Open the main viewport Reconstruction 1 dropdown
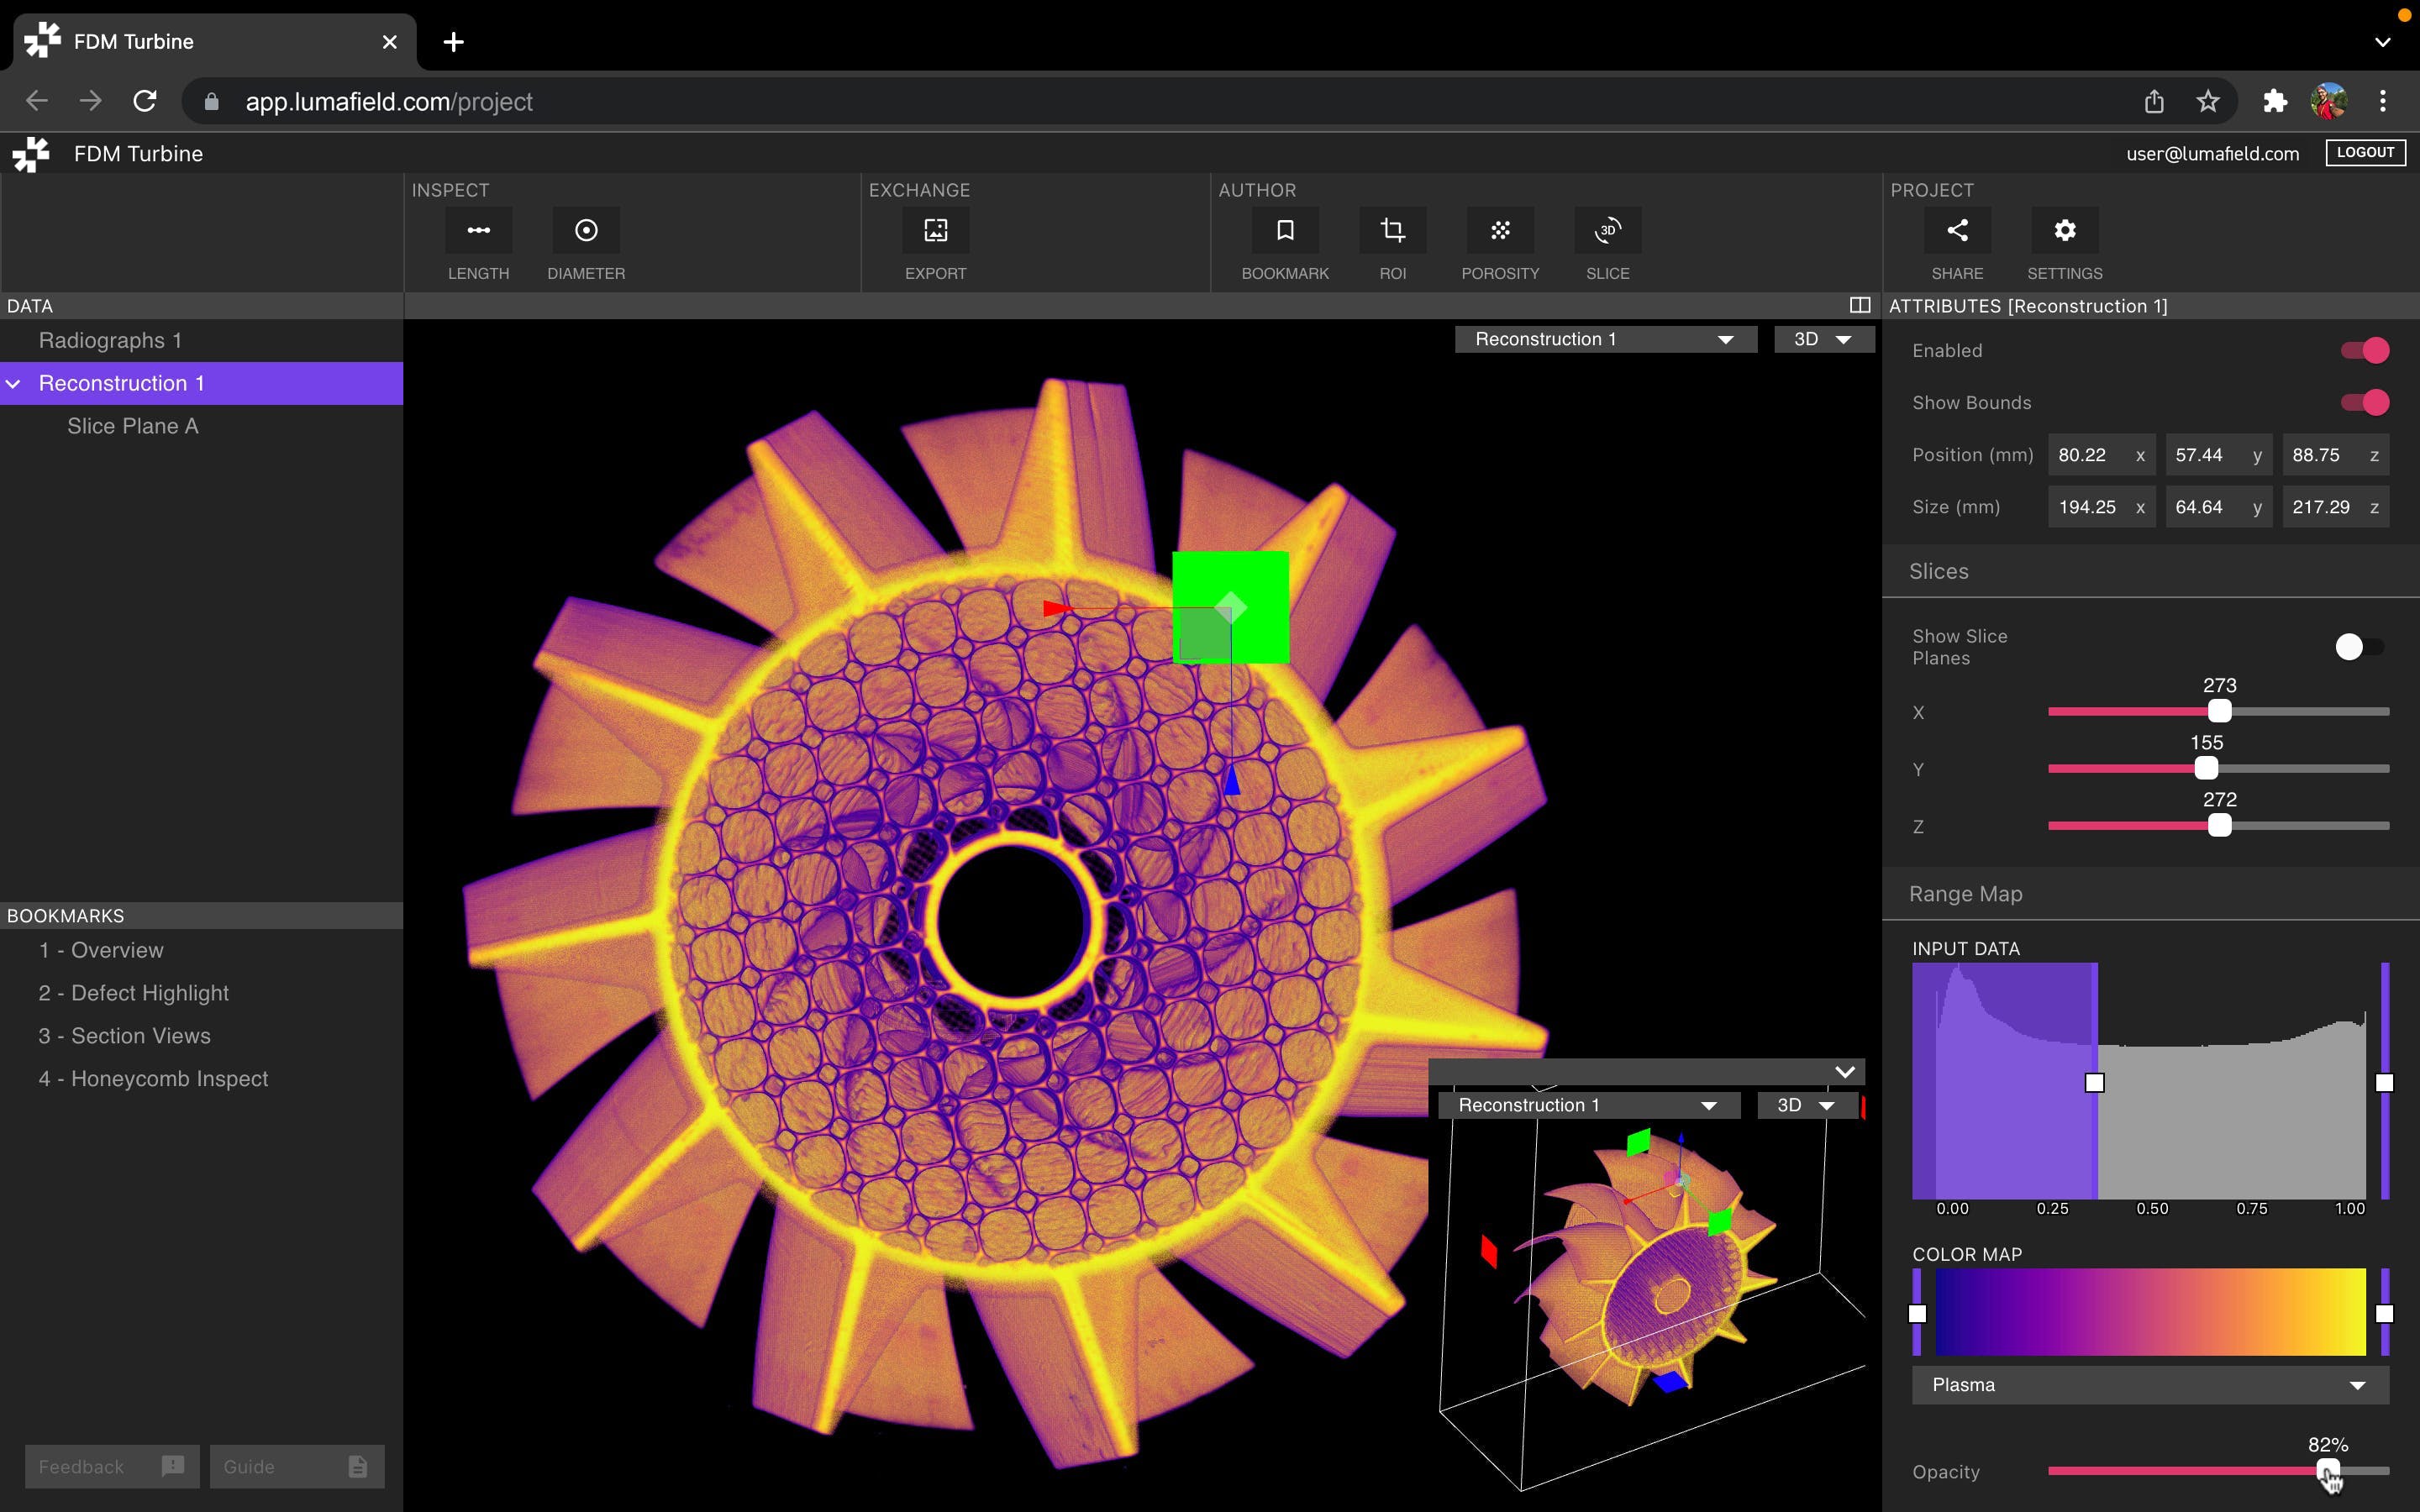Image resolution: width=2420 pixels, height=1512 pixels. (x=1605, y=339)
